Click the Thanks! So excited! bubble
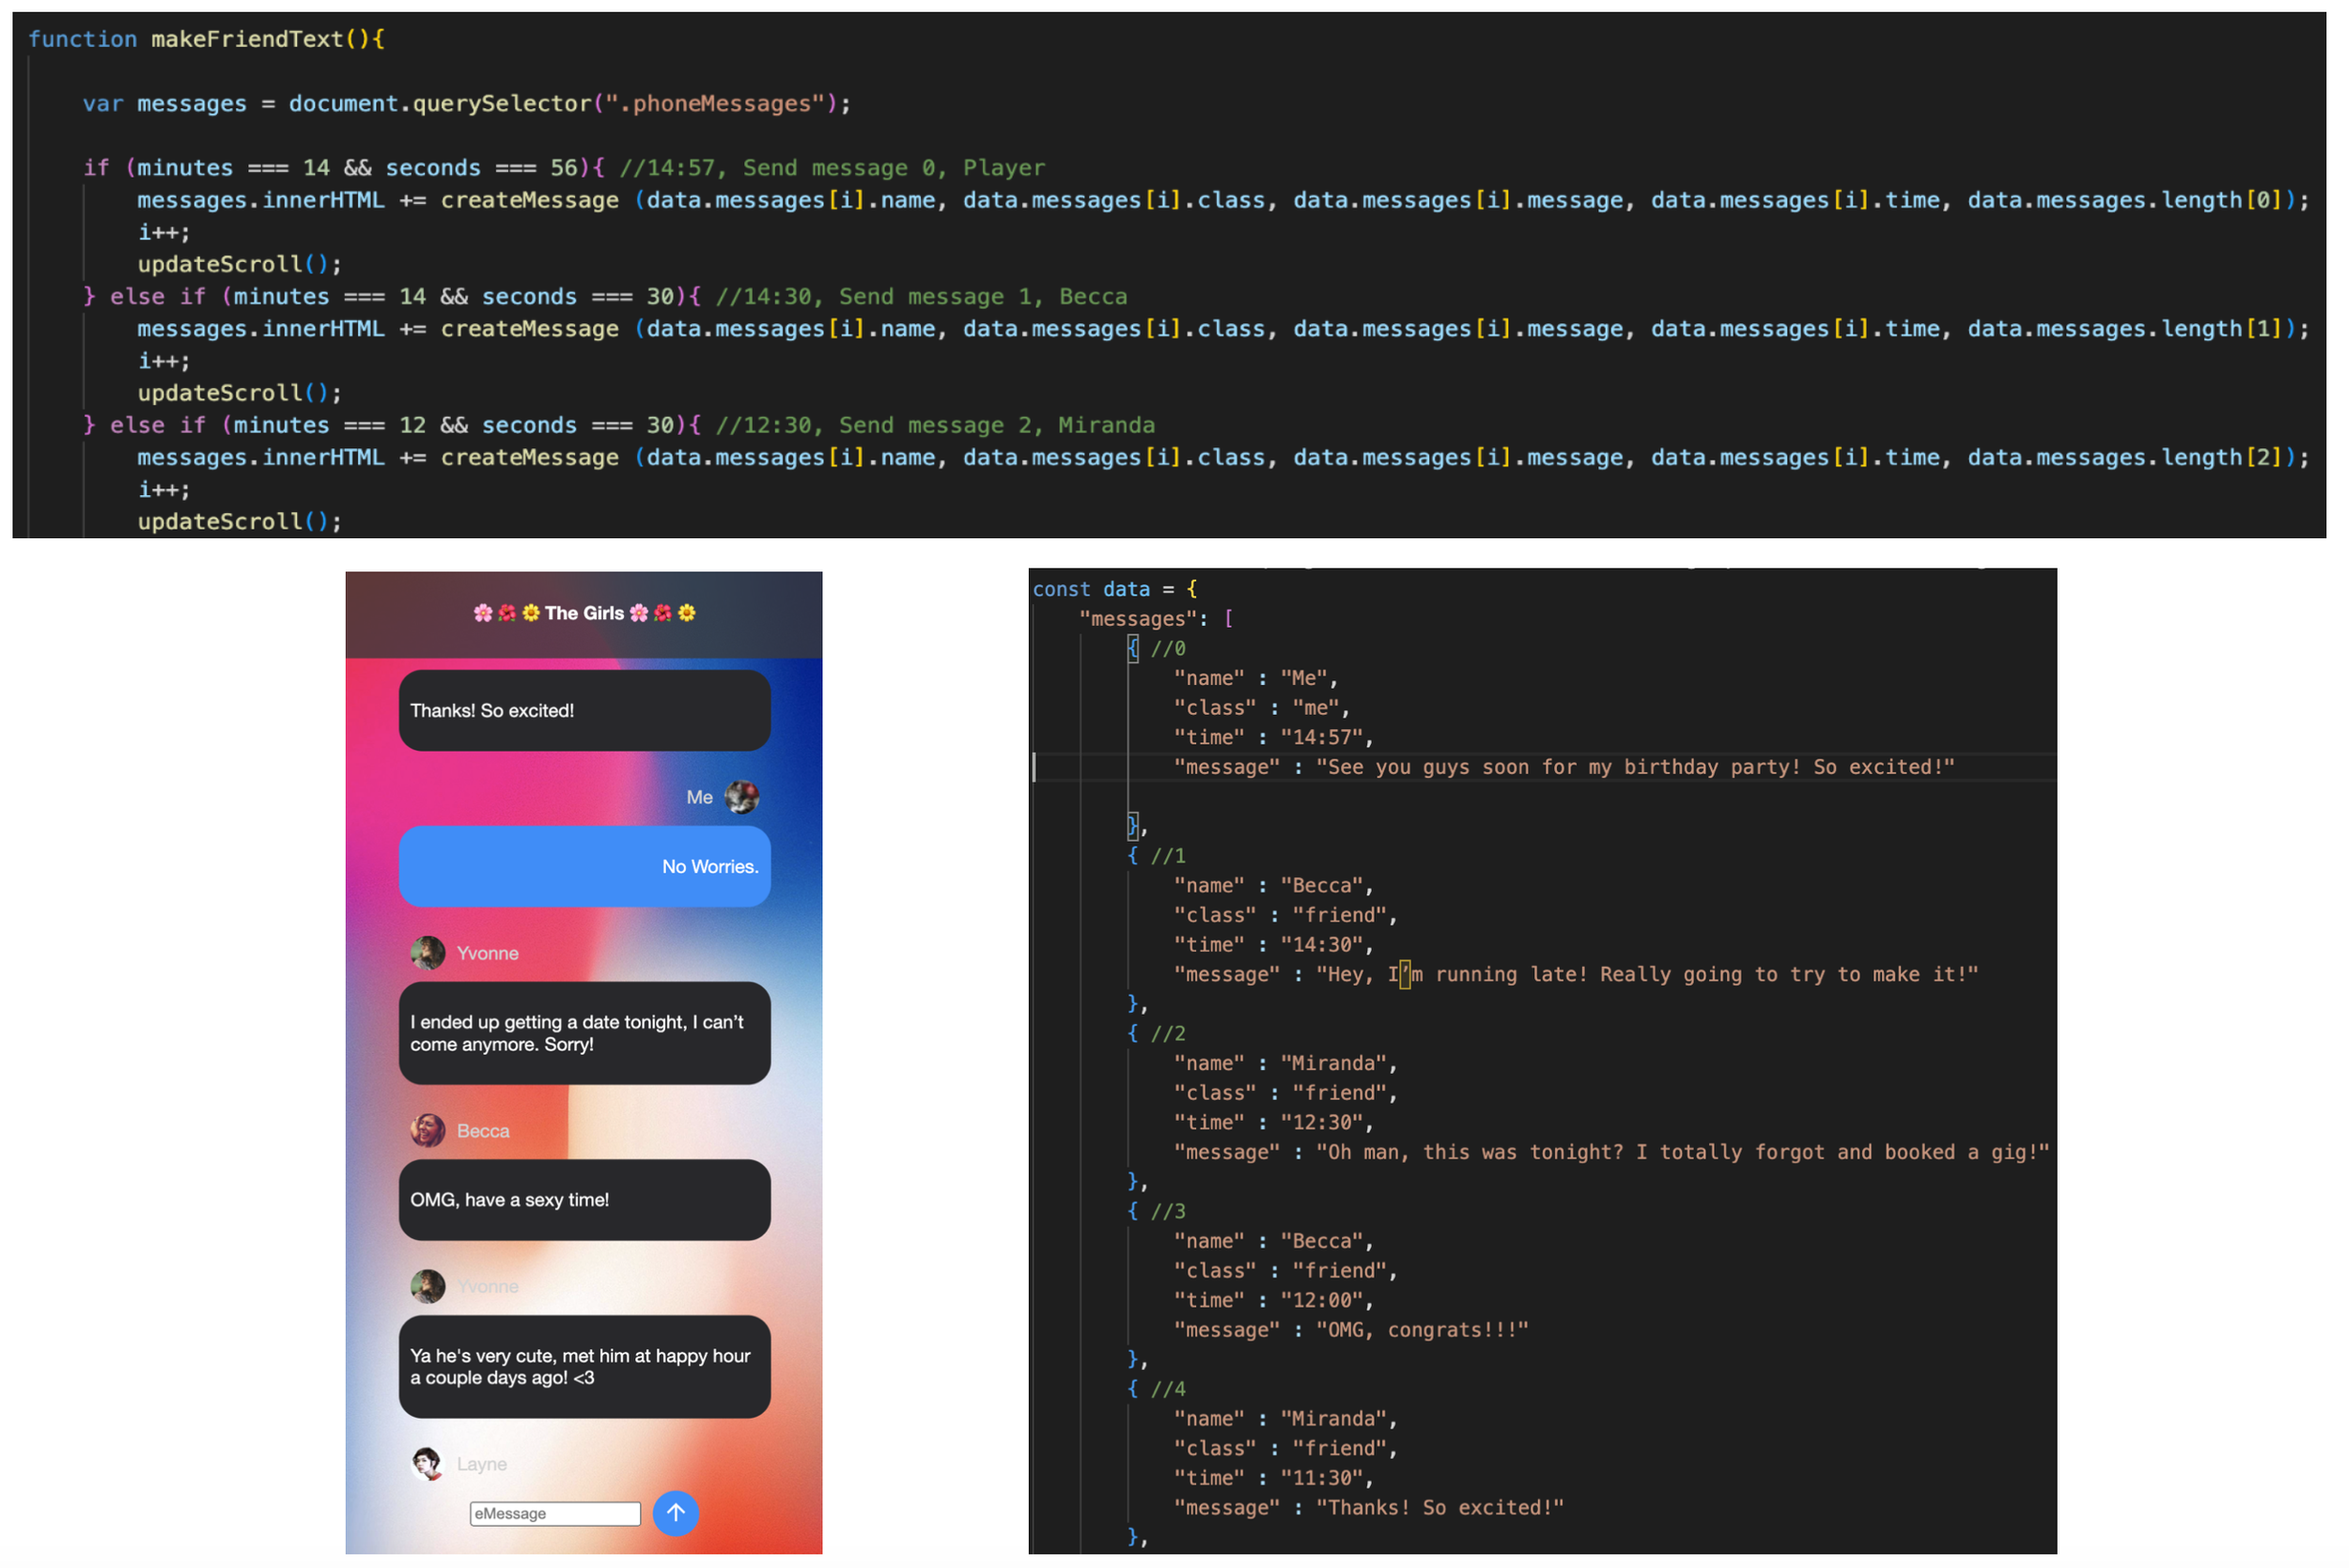The width and height of the screenshot is (2349, 1568). [584, 711]
